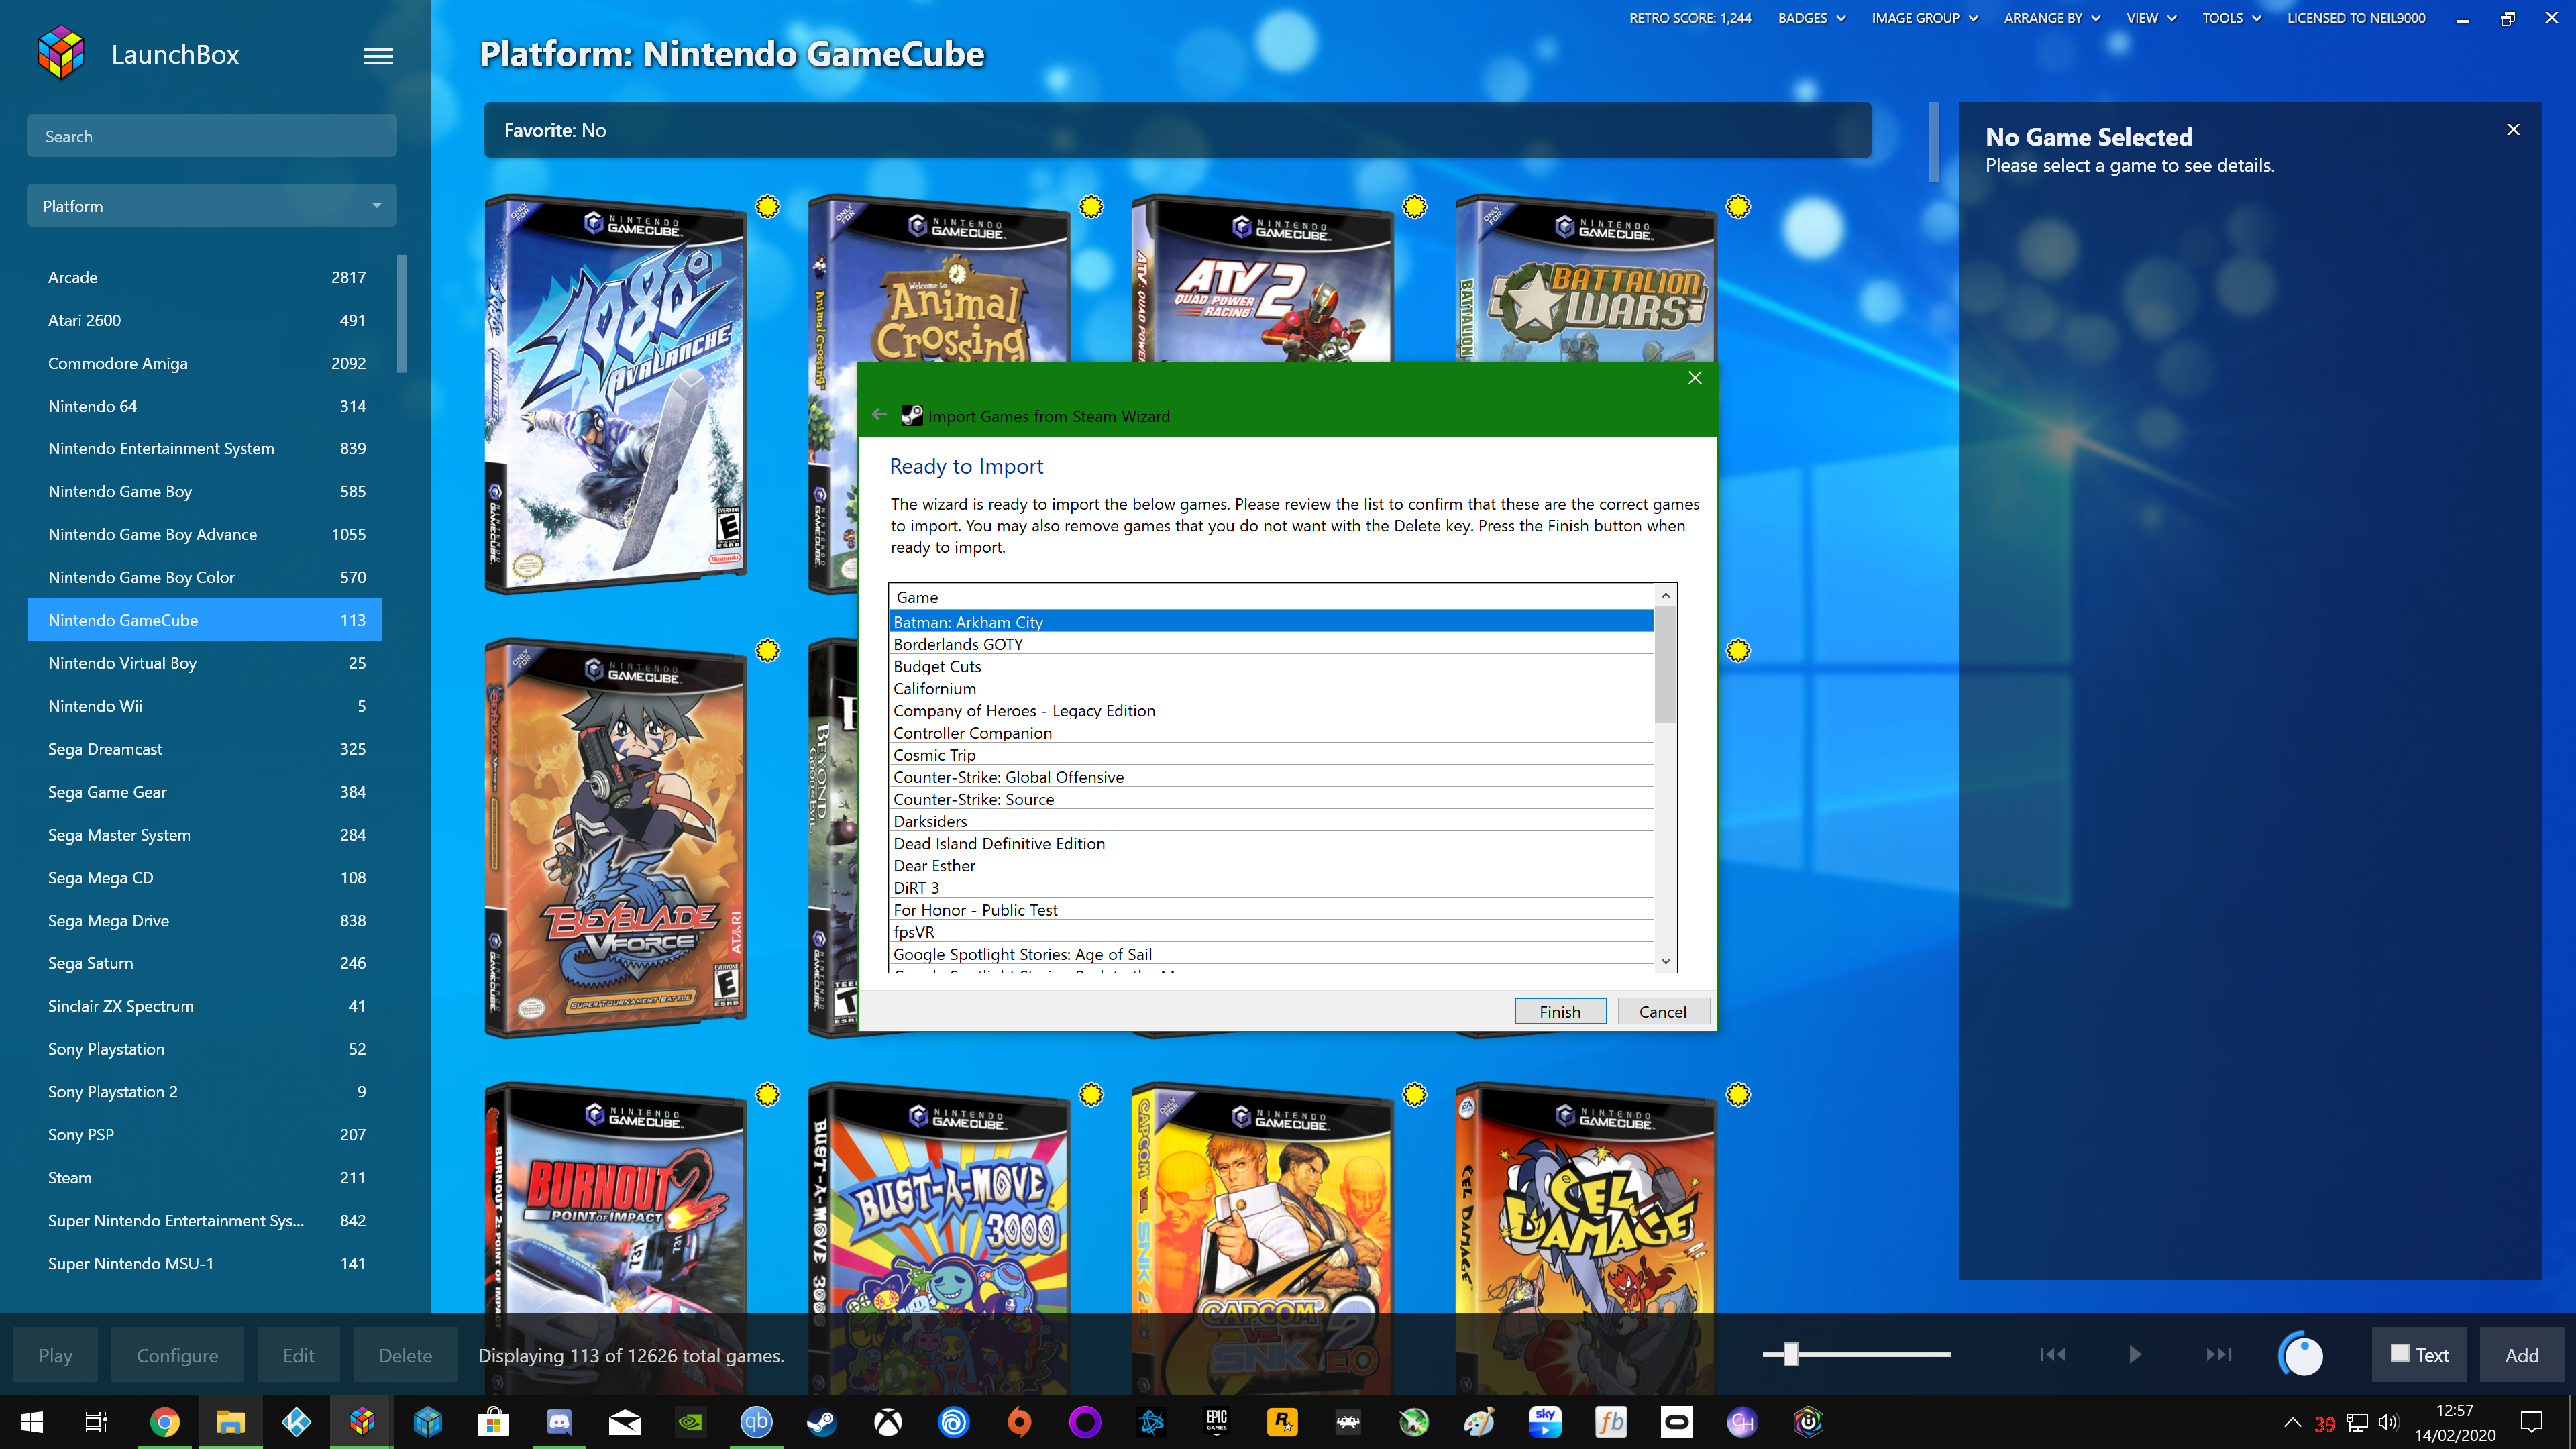Viewport: 2576px width, 1449px height.
Task: Click the Configure button
Action: tap(177, 1355)
